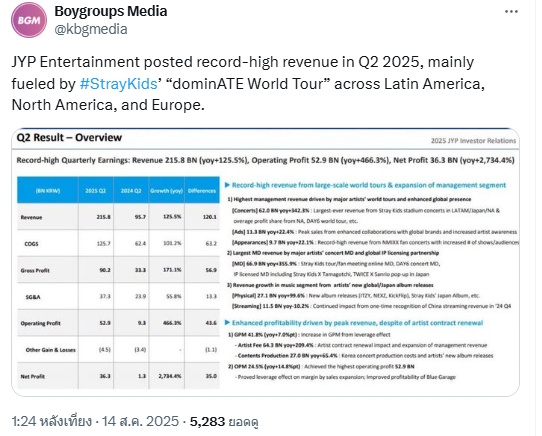542x436 pixels.
Task: Open the #StrayKids hashtag
Action: click(x=119, y=84)
